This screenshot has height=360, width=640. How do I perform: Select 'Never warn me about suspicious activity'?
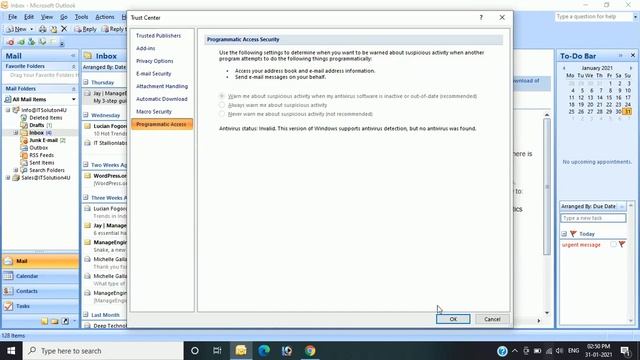point(222,114)
